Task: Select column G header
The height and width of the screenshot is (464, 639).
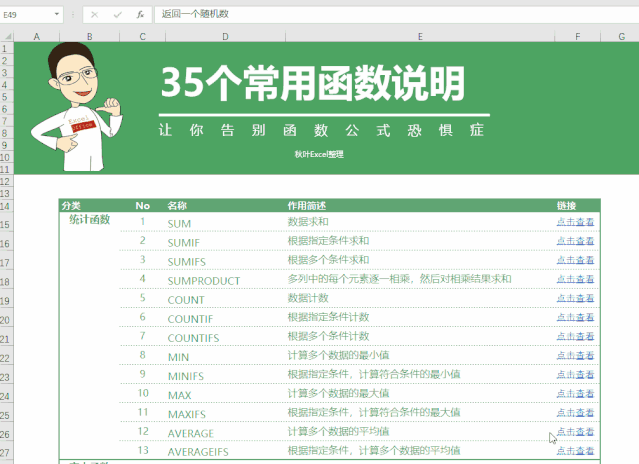Action: (x=621, y=37)
